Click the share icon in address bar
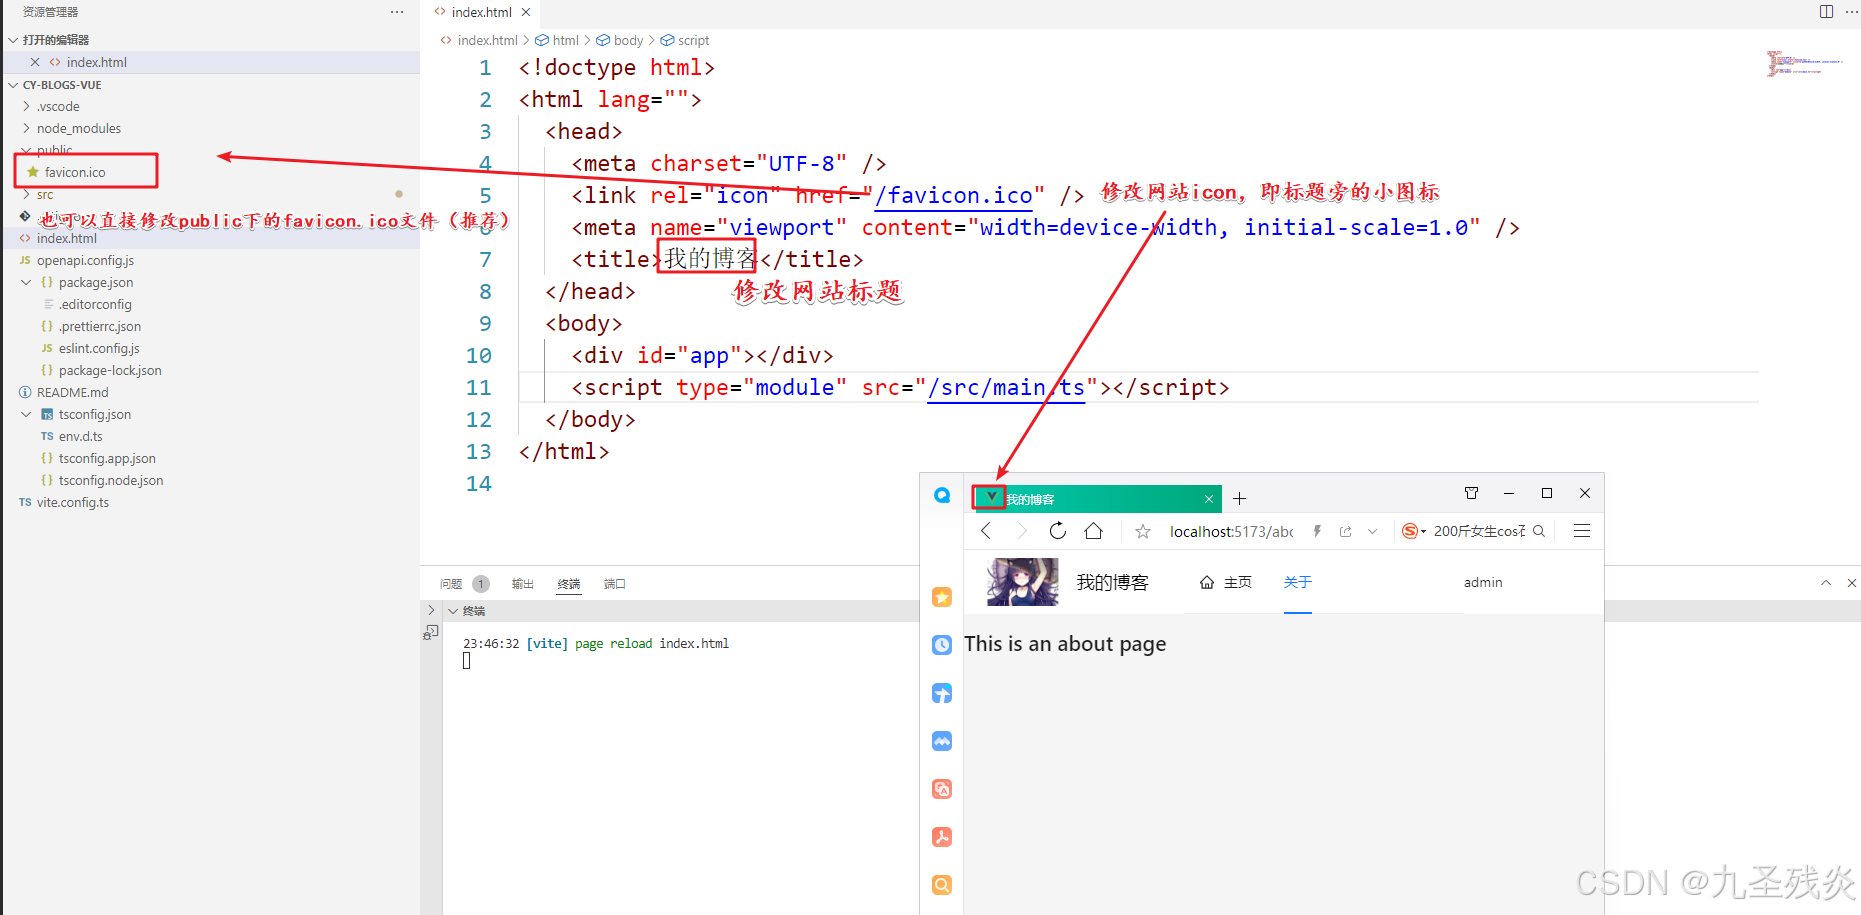 click(1346, 532)
